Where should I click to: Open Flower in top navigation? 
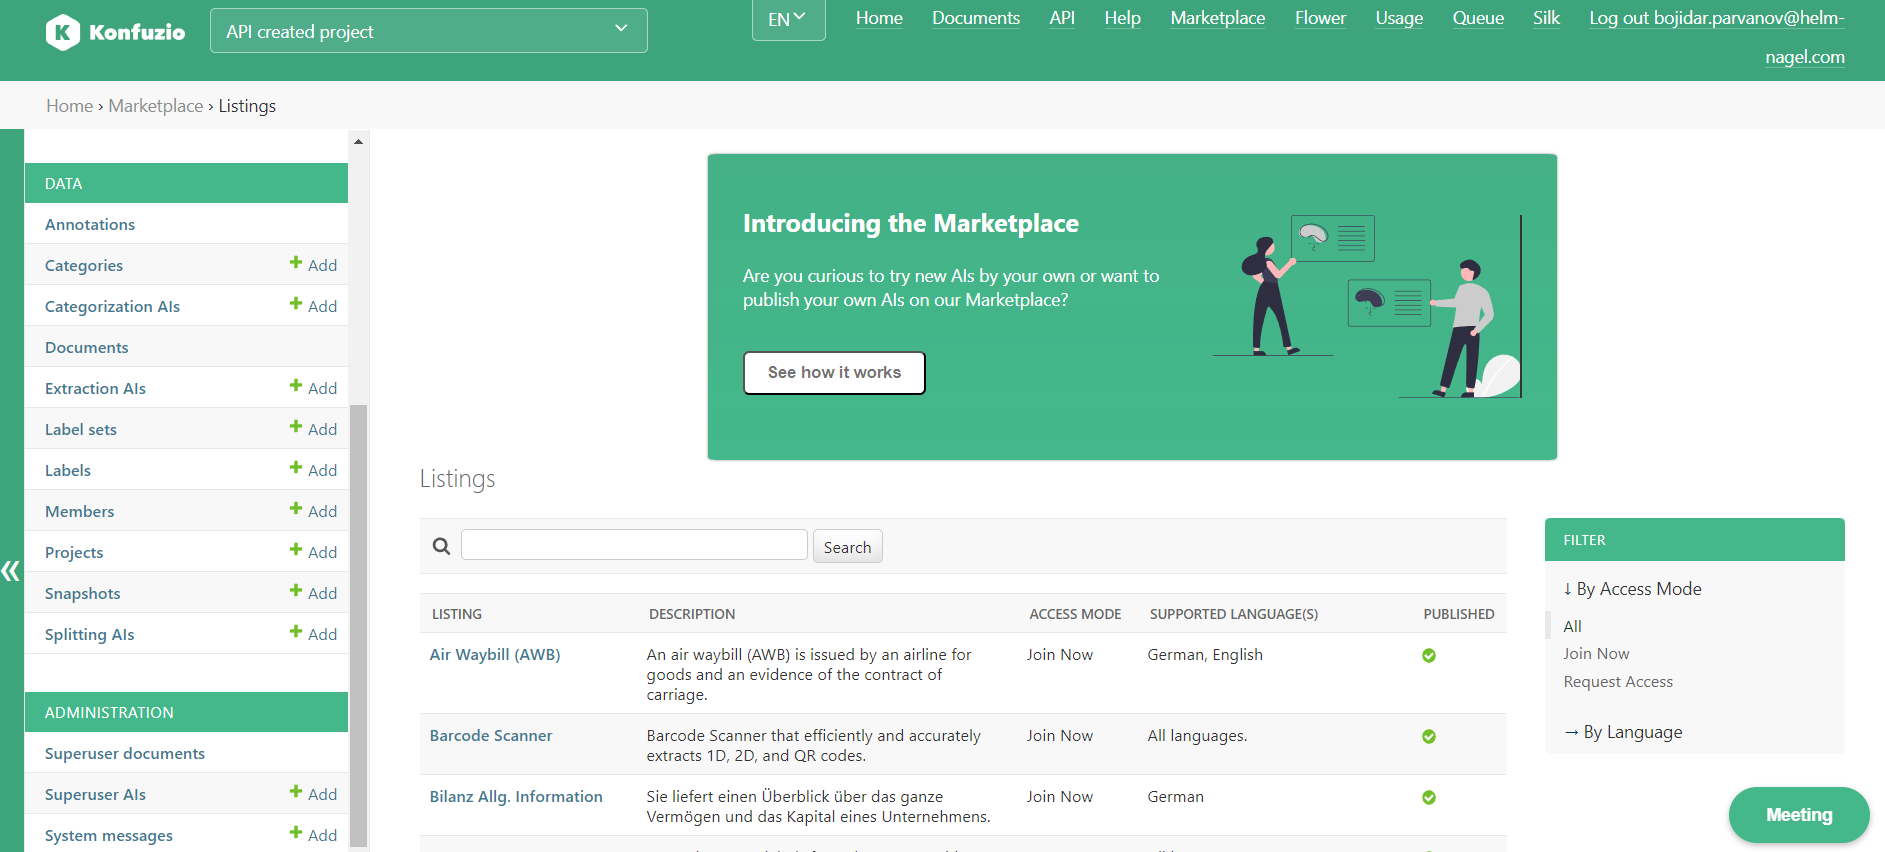(1320, 18)
